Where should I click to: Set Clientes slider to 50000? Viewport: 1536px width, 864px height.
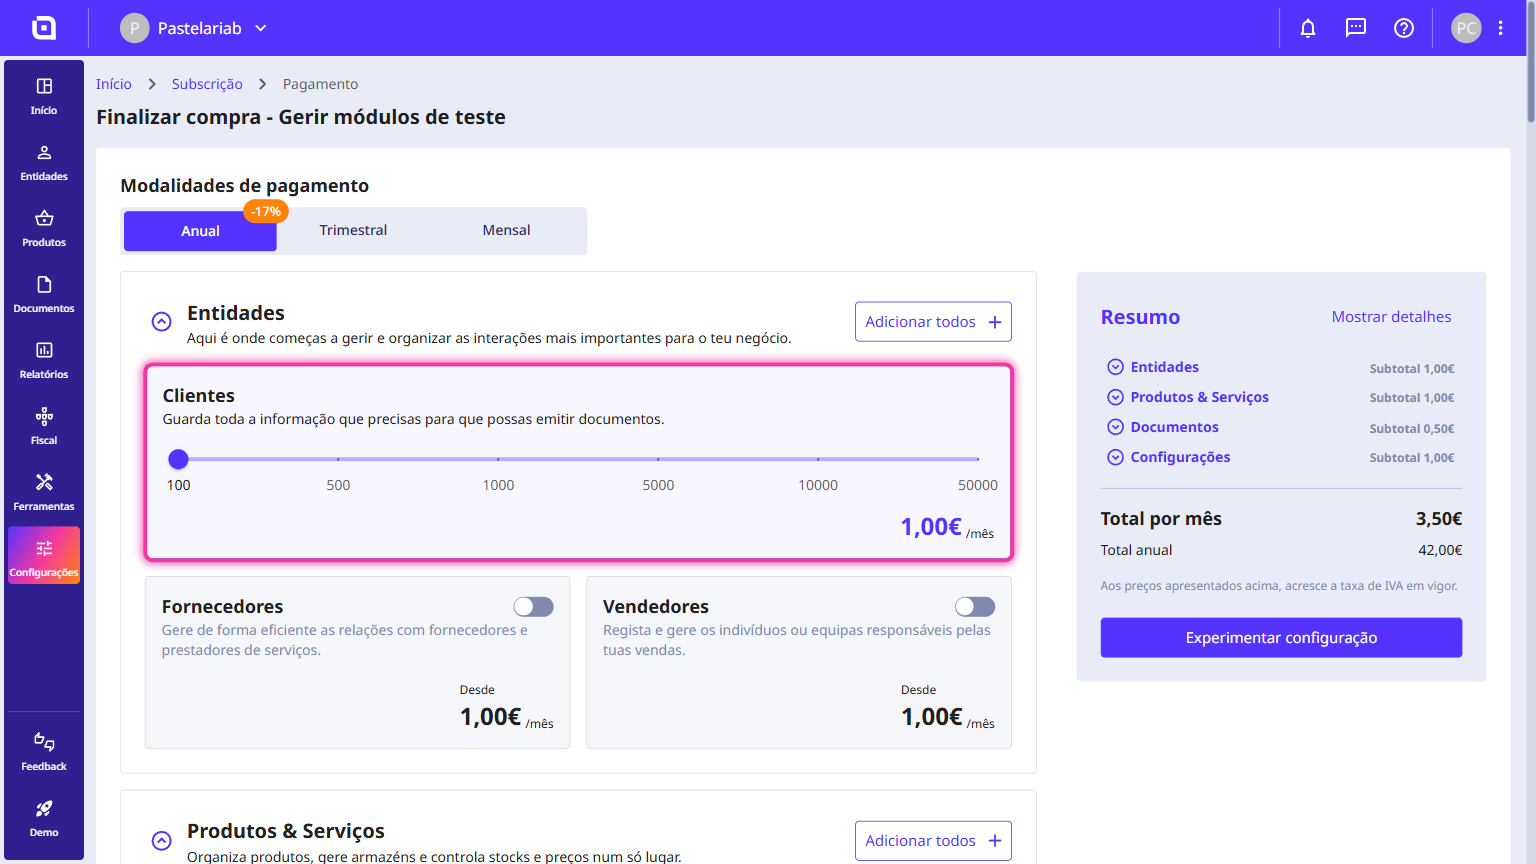977,459
